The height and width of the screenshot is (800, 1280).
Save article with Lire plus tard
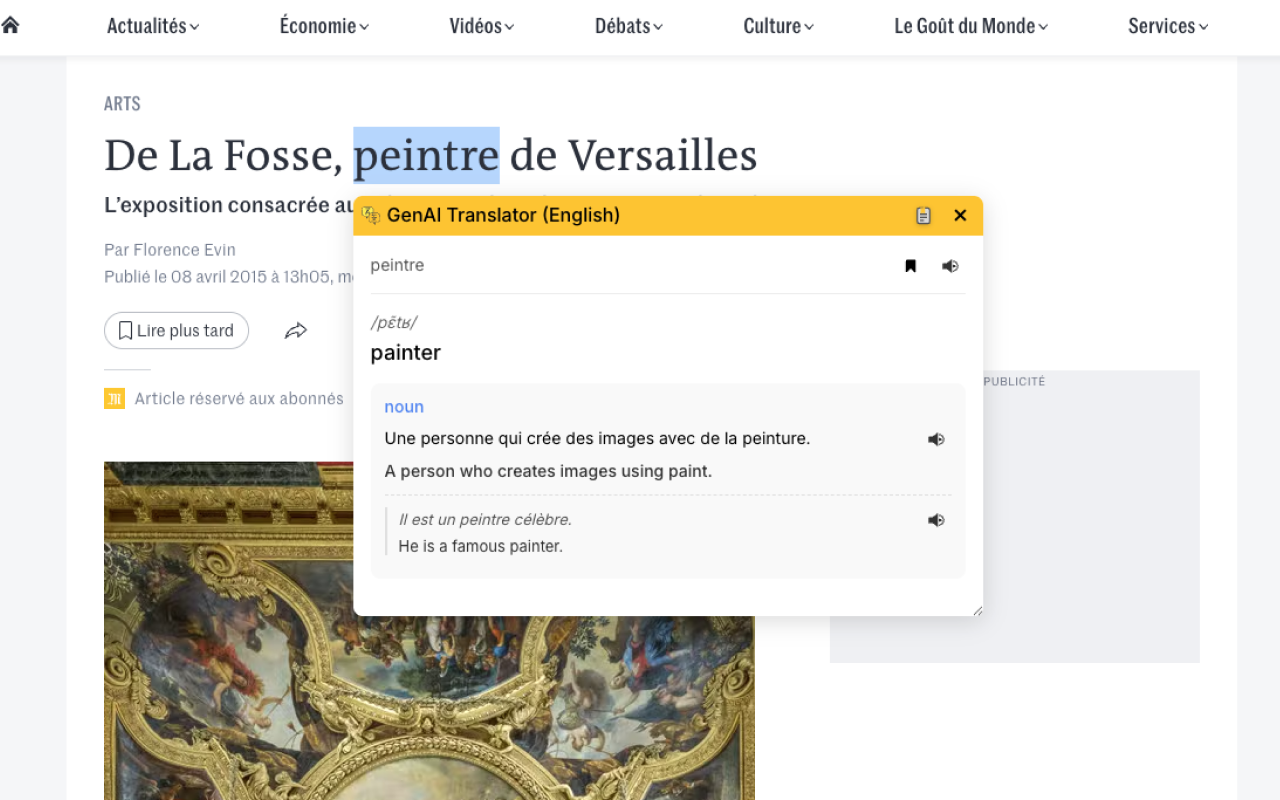point(176,331)
